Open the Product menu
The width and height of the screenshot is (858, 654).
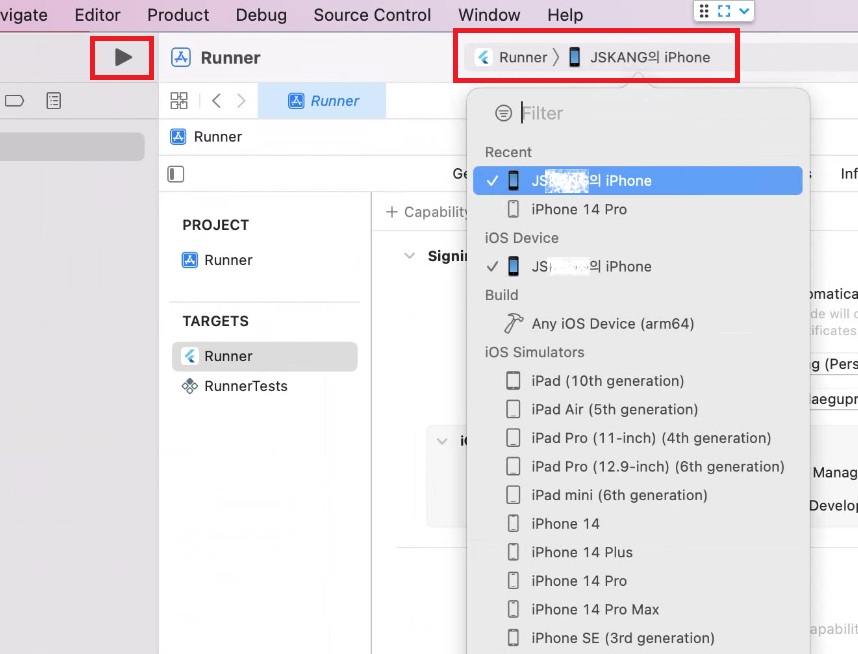[178, 15]
